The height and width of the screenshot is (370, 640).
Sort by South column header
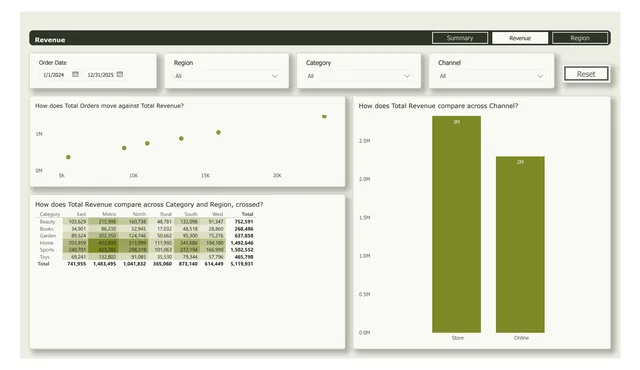191,214
